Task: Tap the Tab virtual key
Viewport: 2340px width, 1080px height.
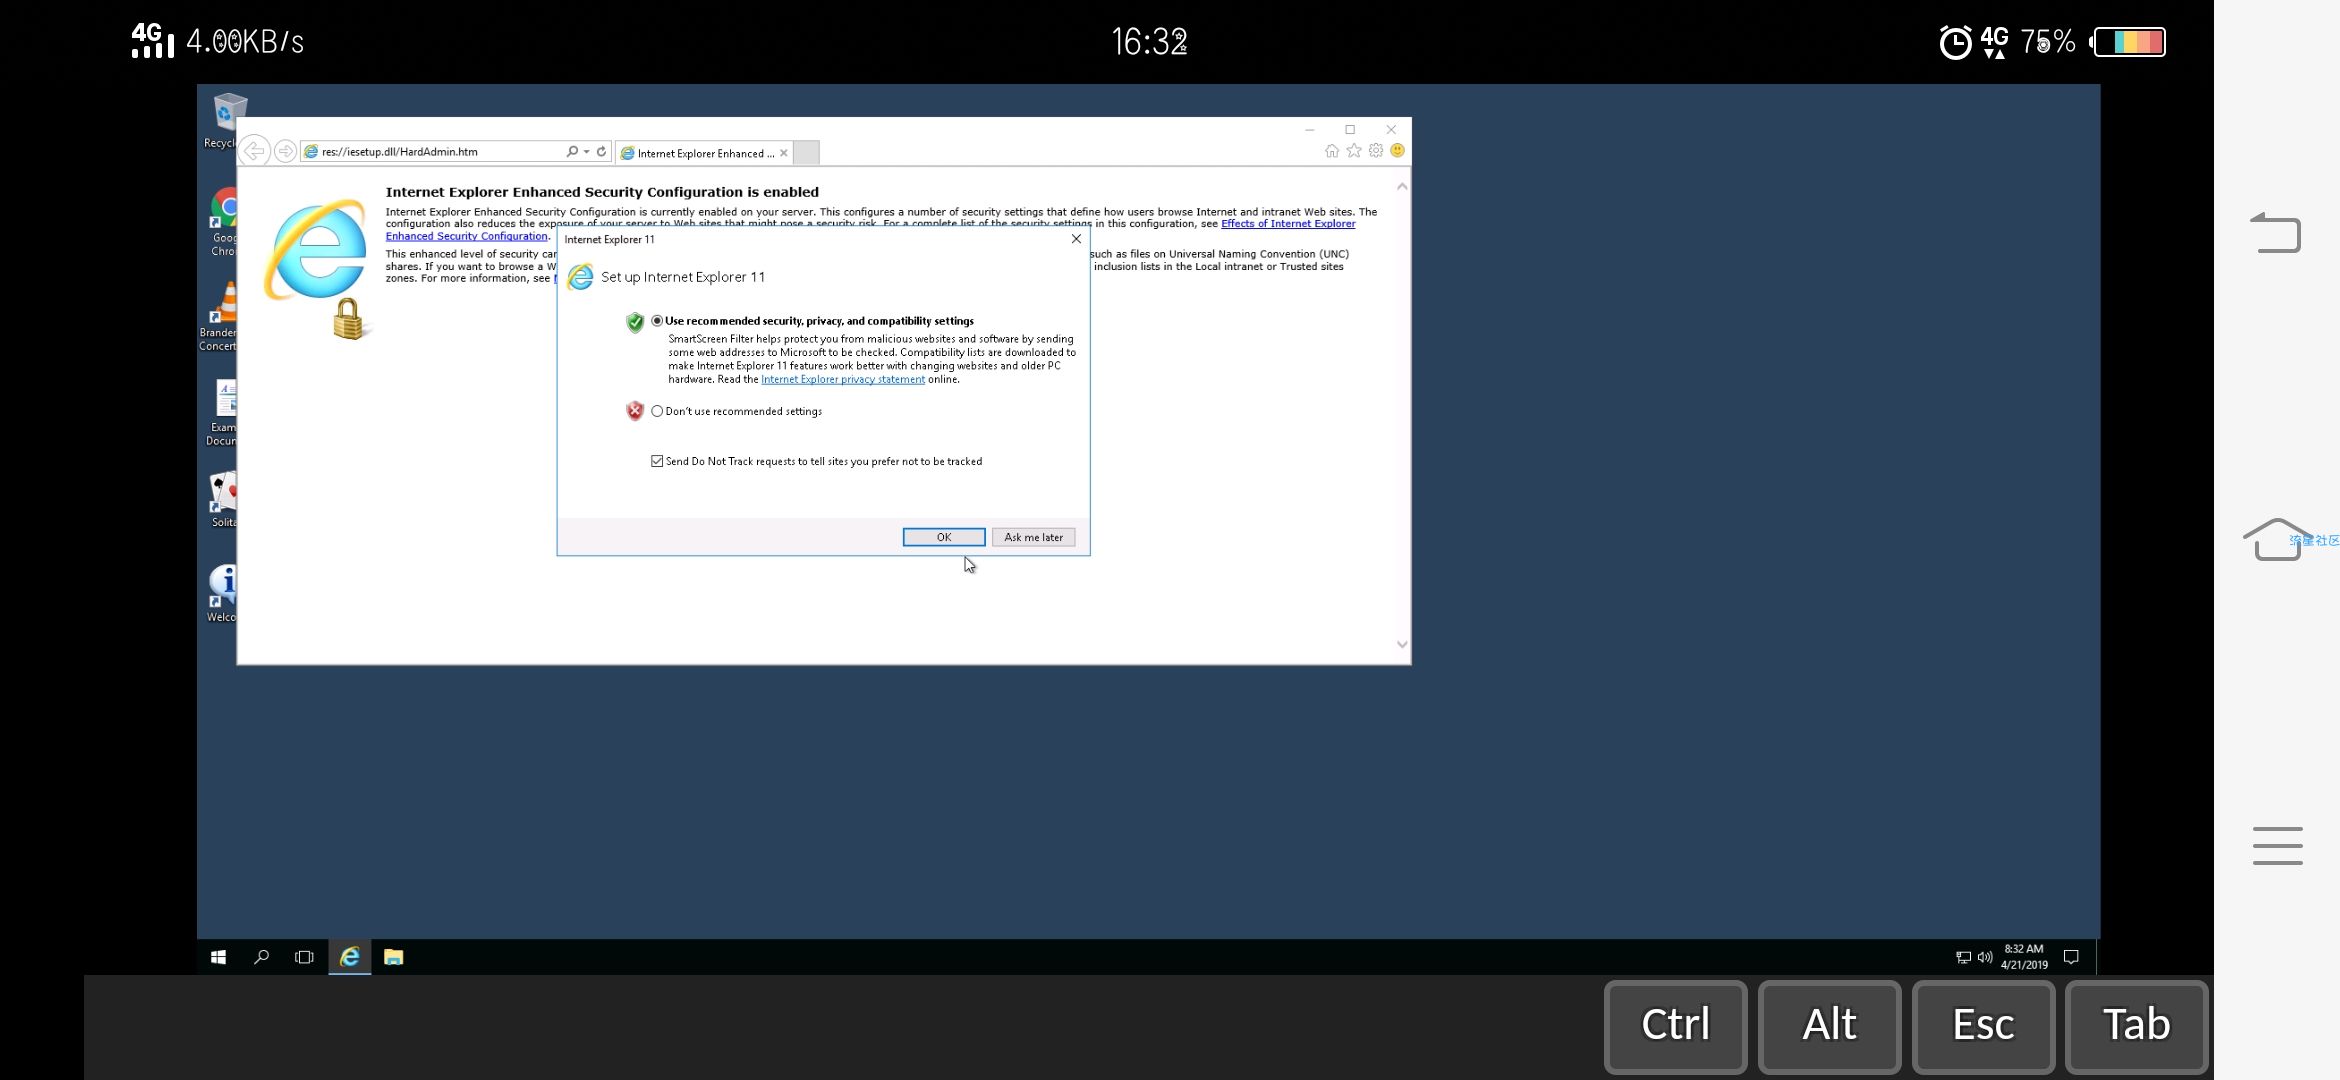Action: pos(2136,1026)
